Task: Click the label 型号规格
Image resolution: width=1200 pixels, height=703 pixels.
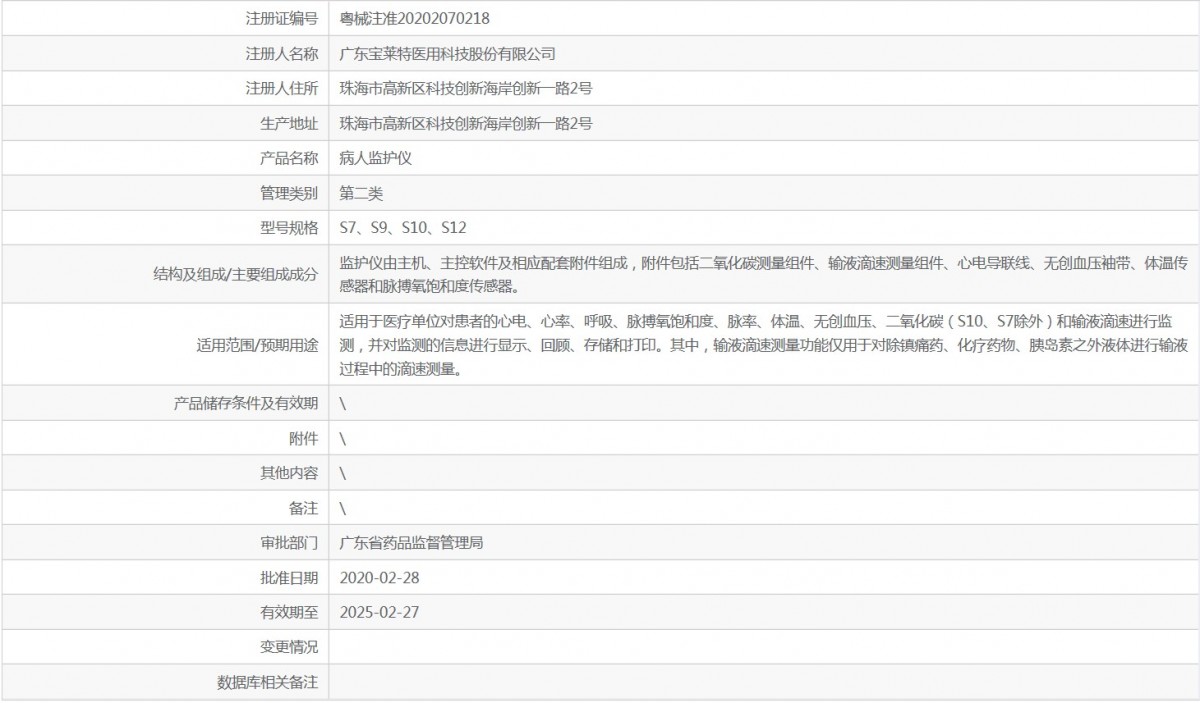Action: pos(288,228)
